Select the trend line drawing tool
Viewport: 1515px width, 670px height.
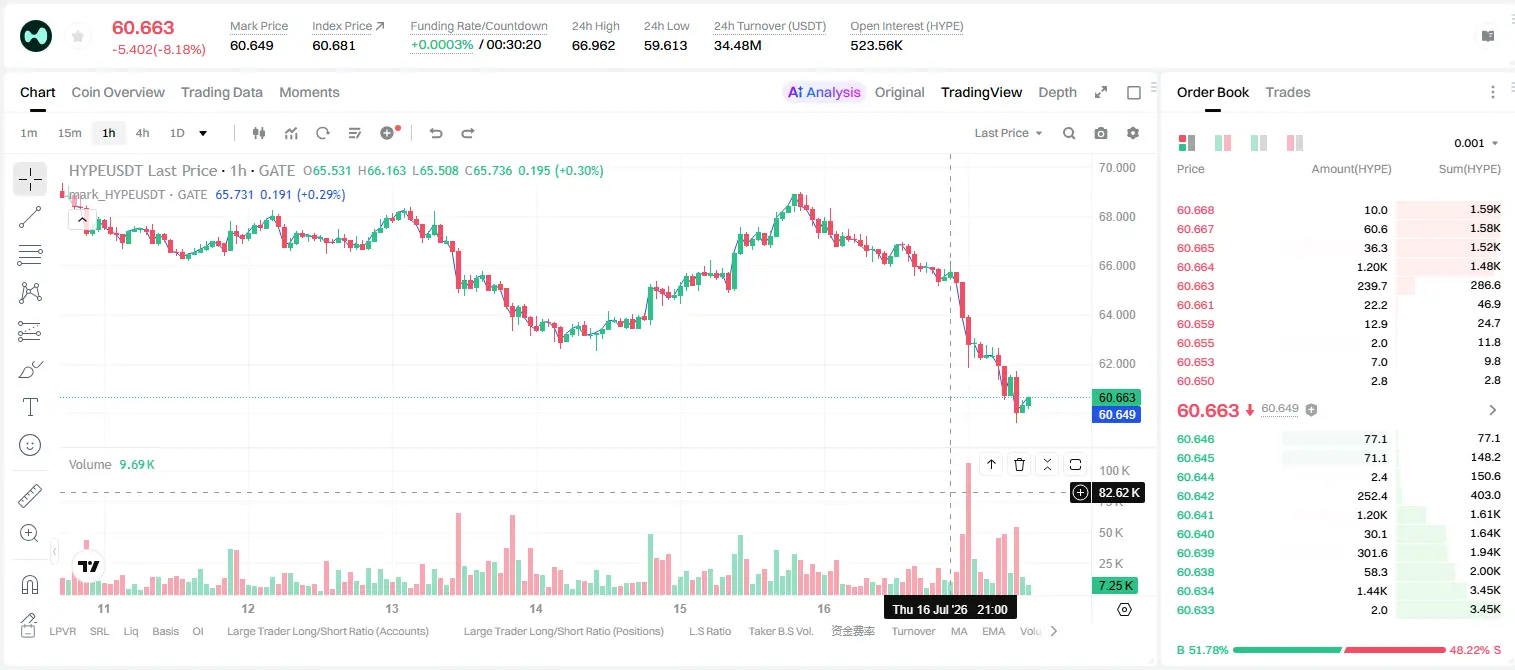pyautogui.click(x=30, y=217)
